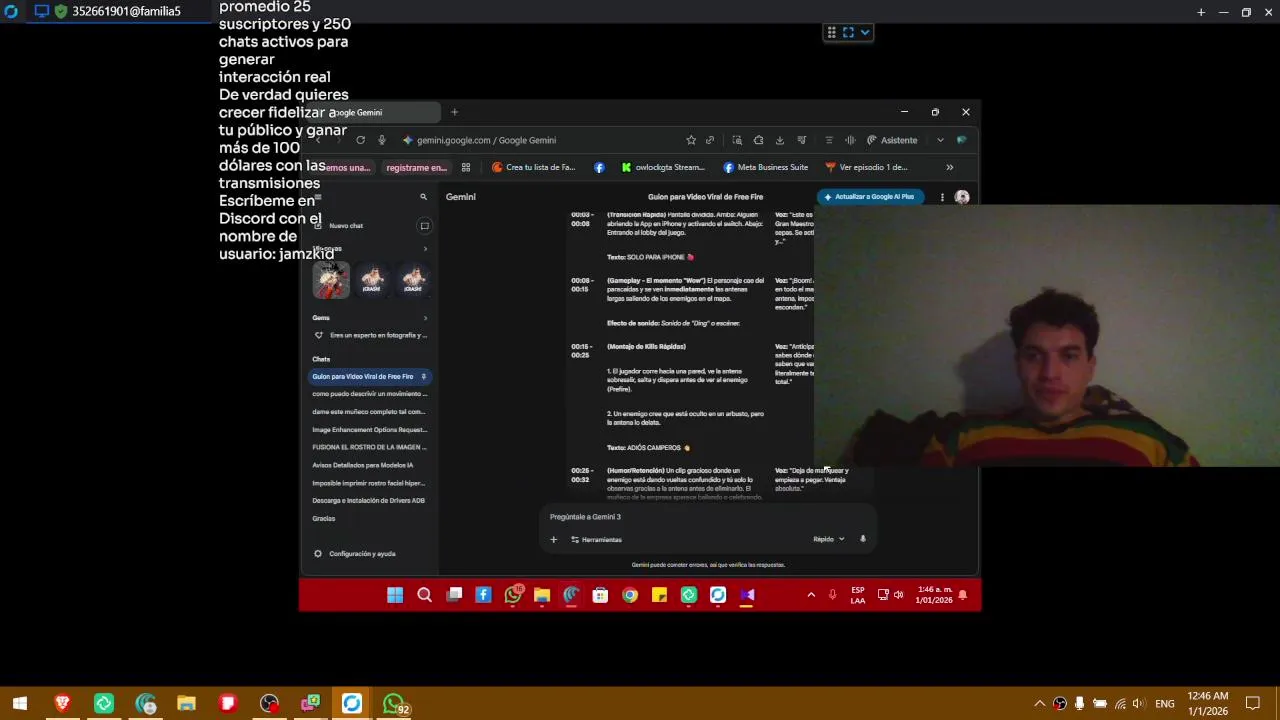The image size is (1280, 720).
Task: Open the dropdown arrow next to Asistente
Action: (940, 140)
